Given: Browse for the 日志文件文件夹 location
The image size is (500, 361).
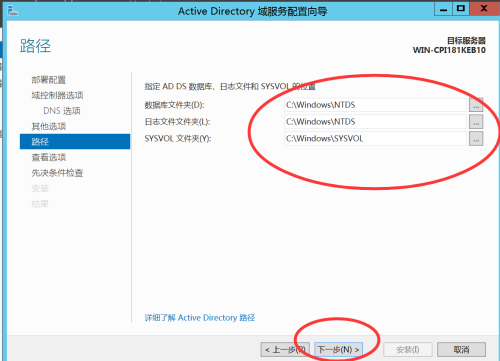Looking at the screenshot, I should pyautogui.click(x=476, y=122).
